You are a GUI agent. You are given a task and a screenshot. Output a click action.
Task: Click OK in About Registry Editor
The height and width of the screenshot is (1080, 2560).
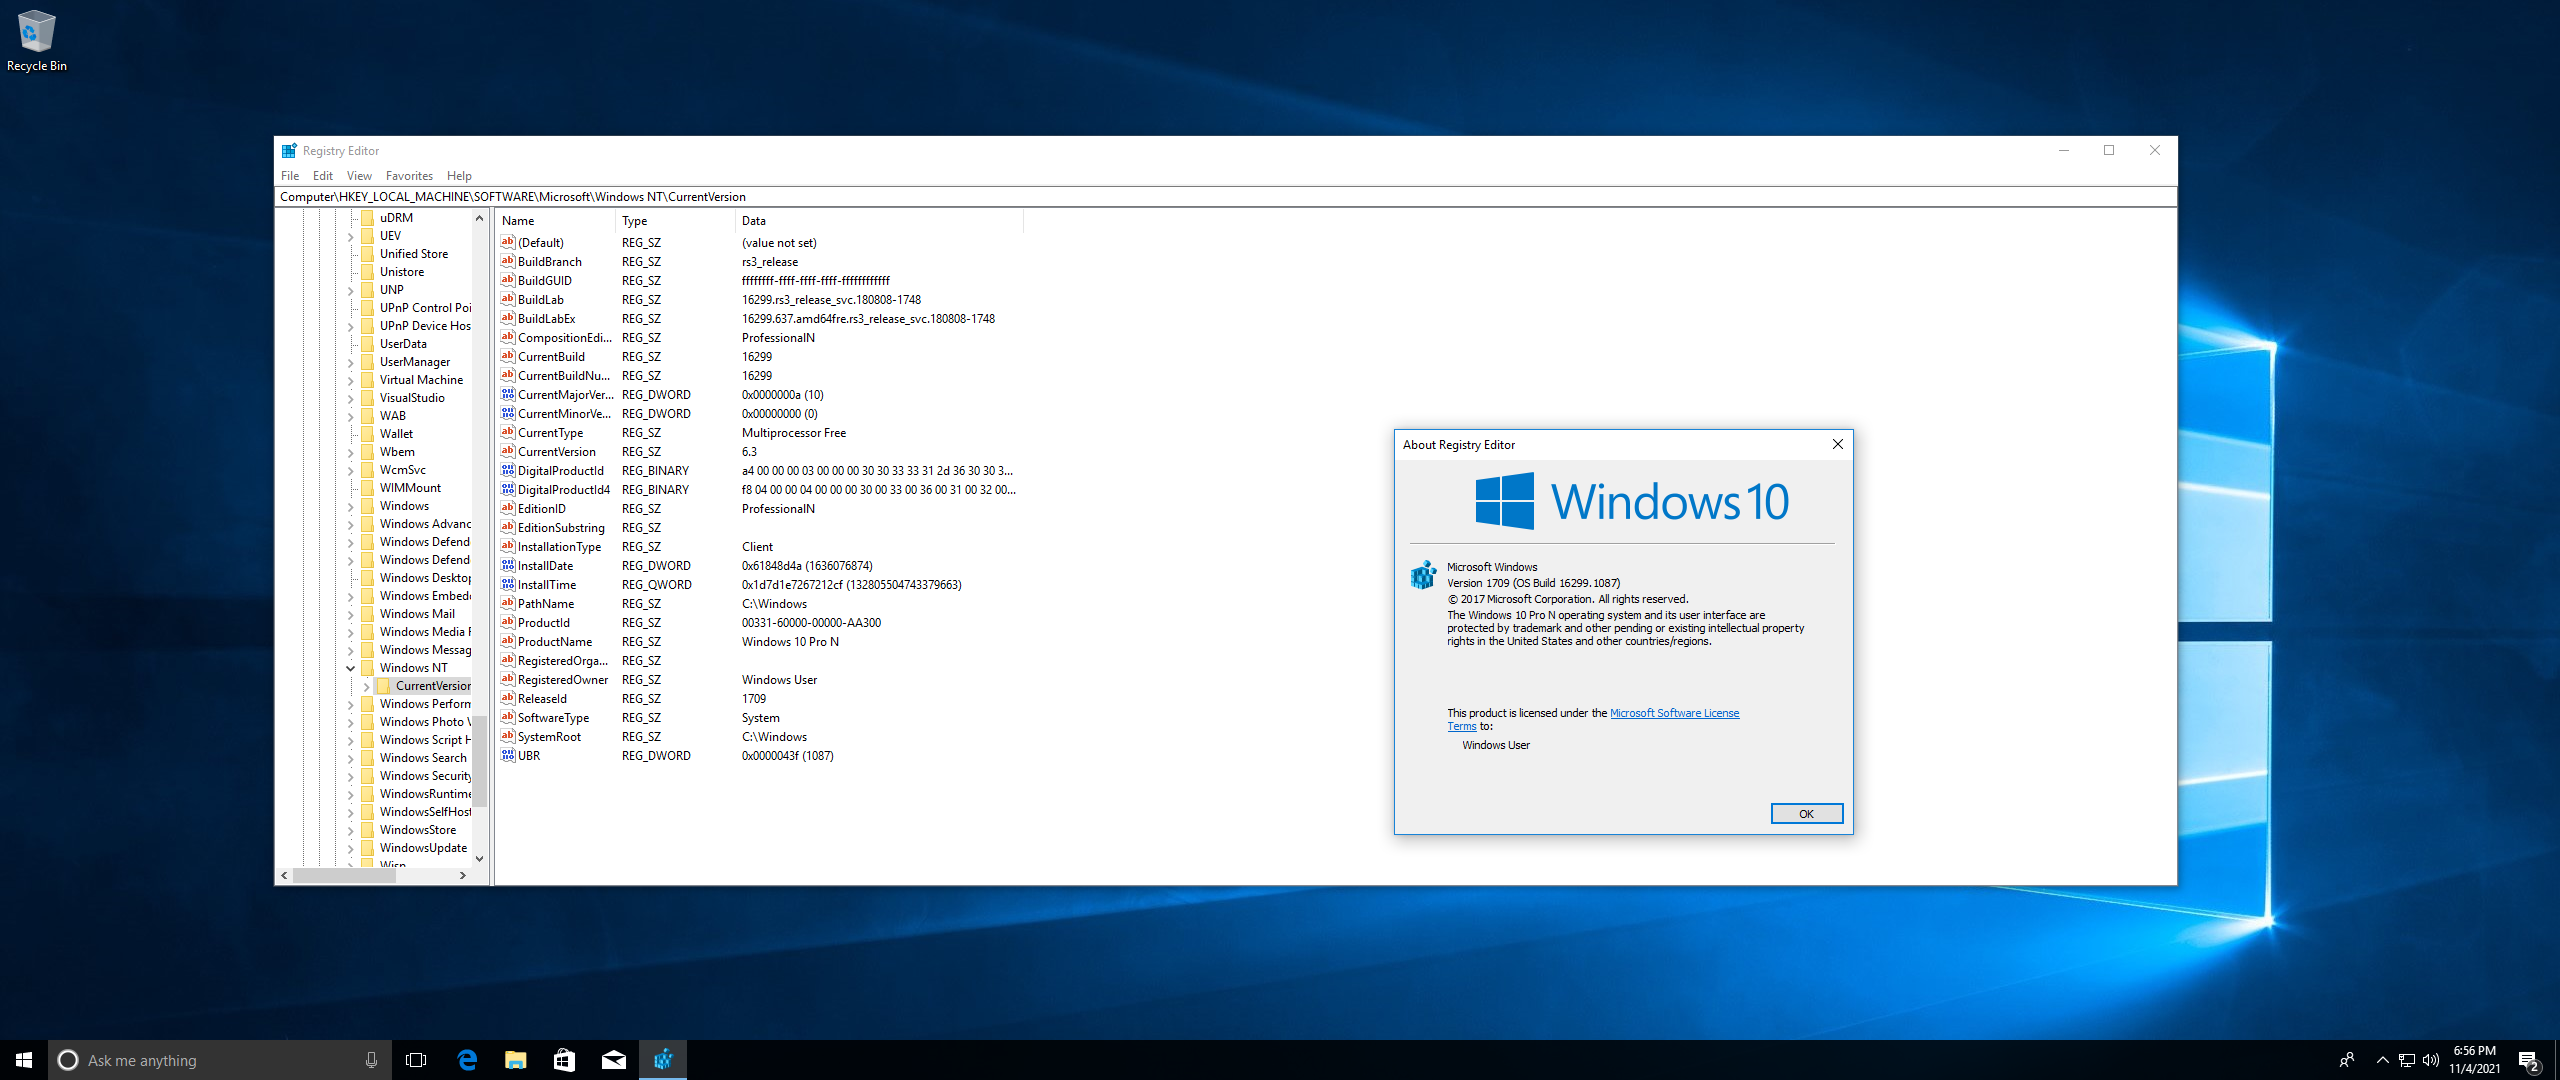coord(1806,814)
